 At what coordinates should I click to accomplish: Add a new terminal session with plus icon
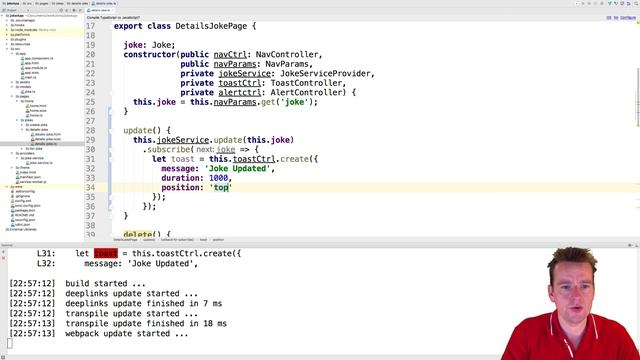click(x=4, y=253)
